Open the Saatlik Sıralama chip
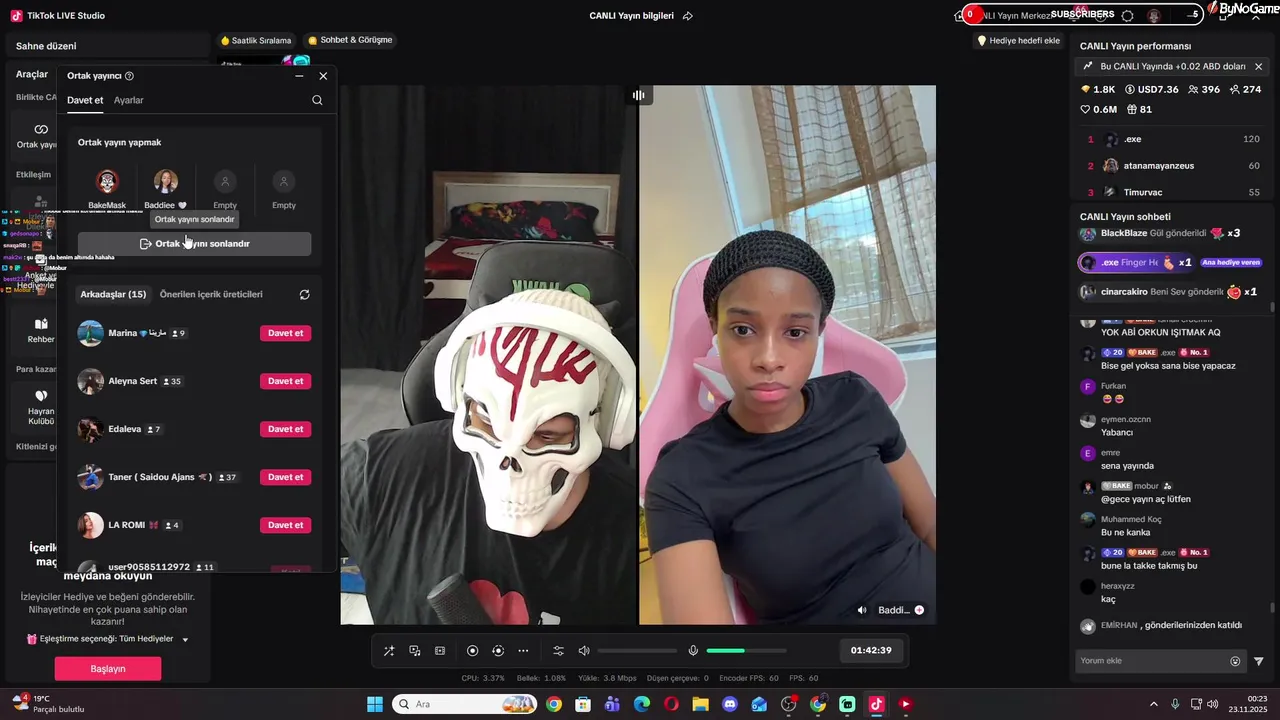The height and width of the screenshot is (720, 1280). click(256, 41)
